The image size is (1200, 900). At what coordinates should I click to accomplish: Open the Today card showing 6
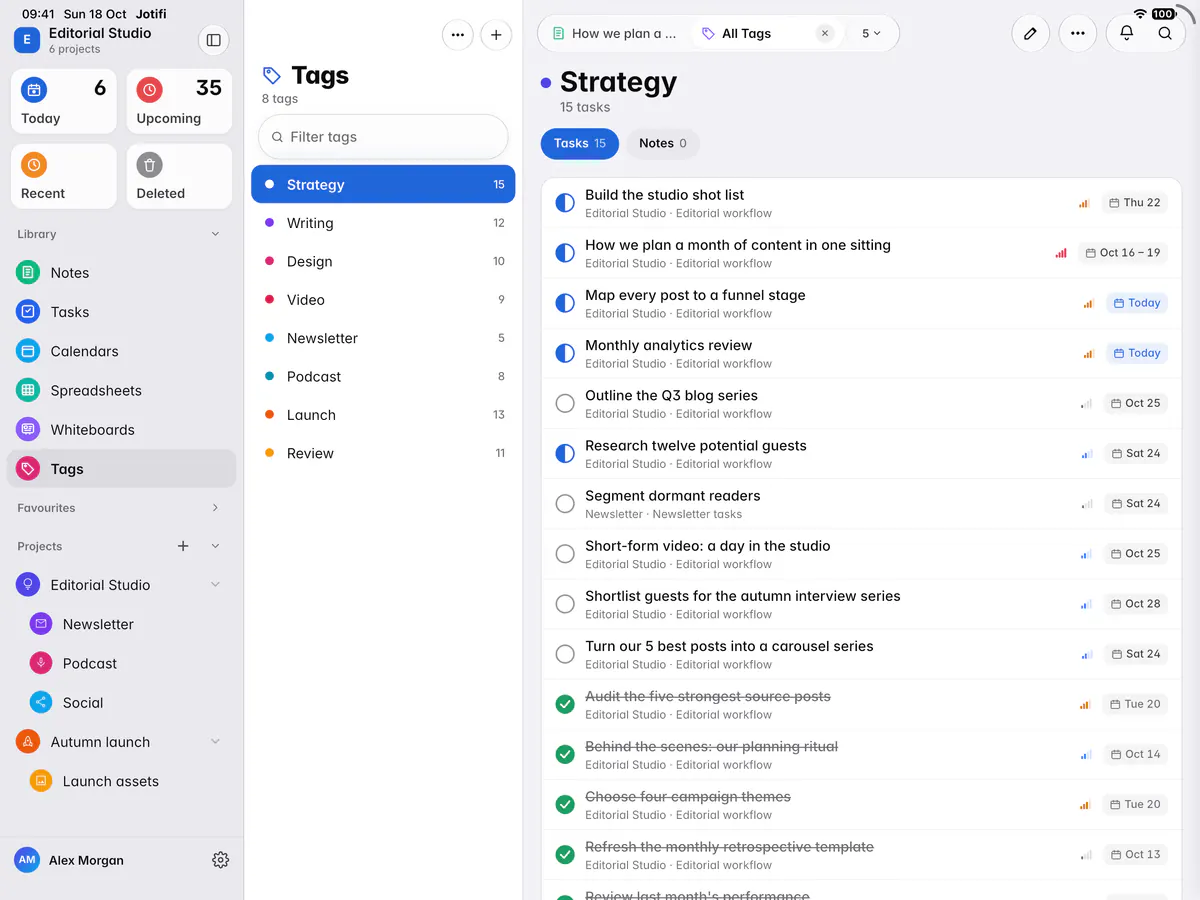coord(64,102)
